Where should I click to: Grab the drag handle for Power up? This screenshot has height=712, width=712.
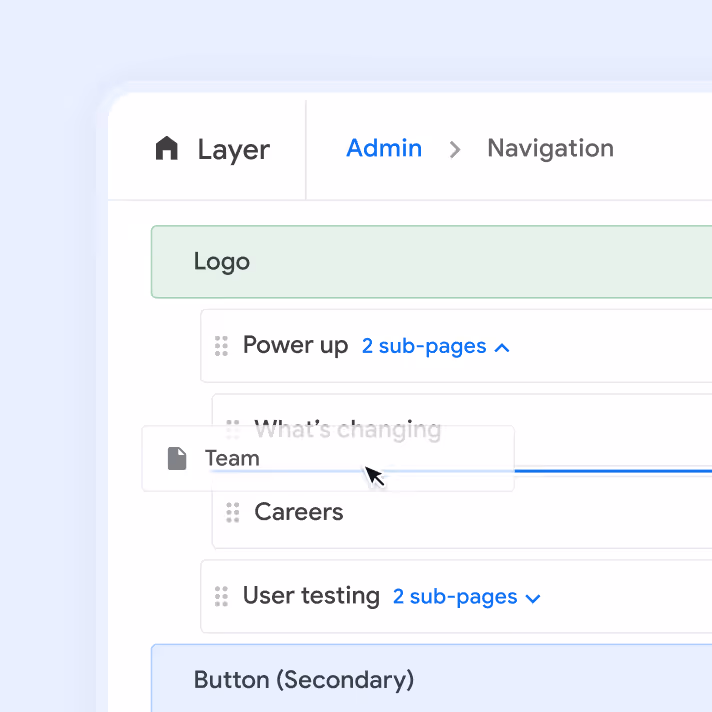221,346
